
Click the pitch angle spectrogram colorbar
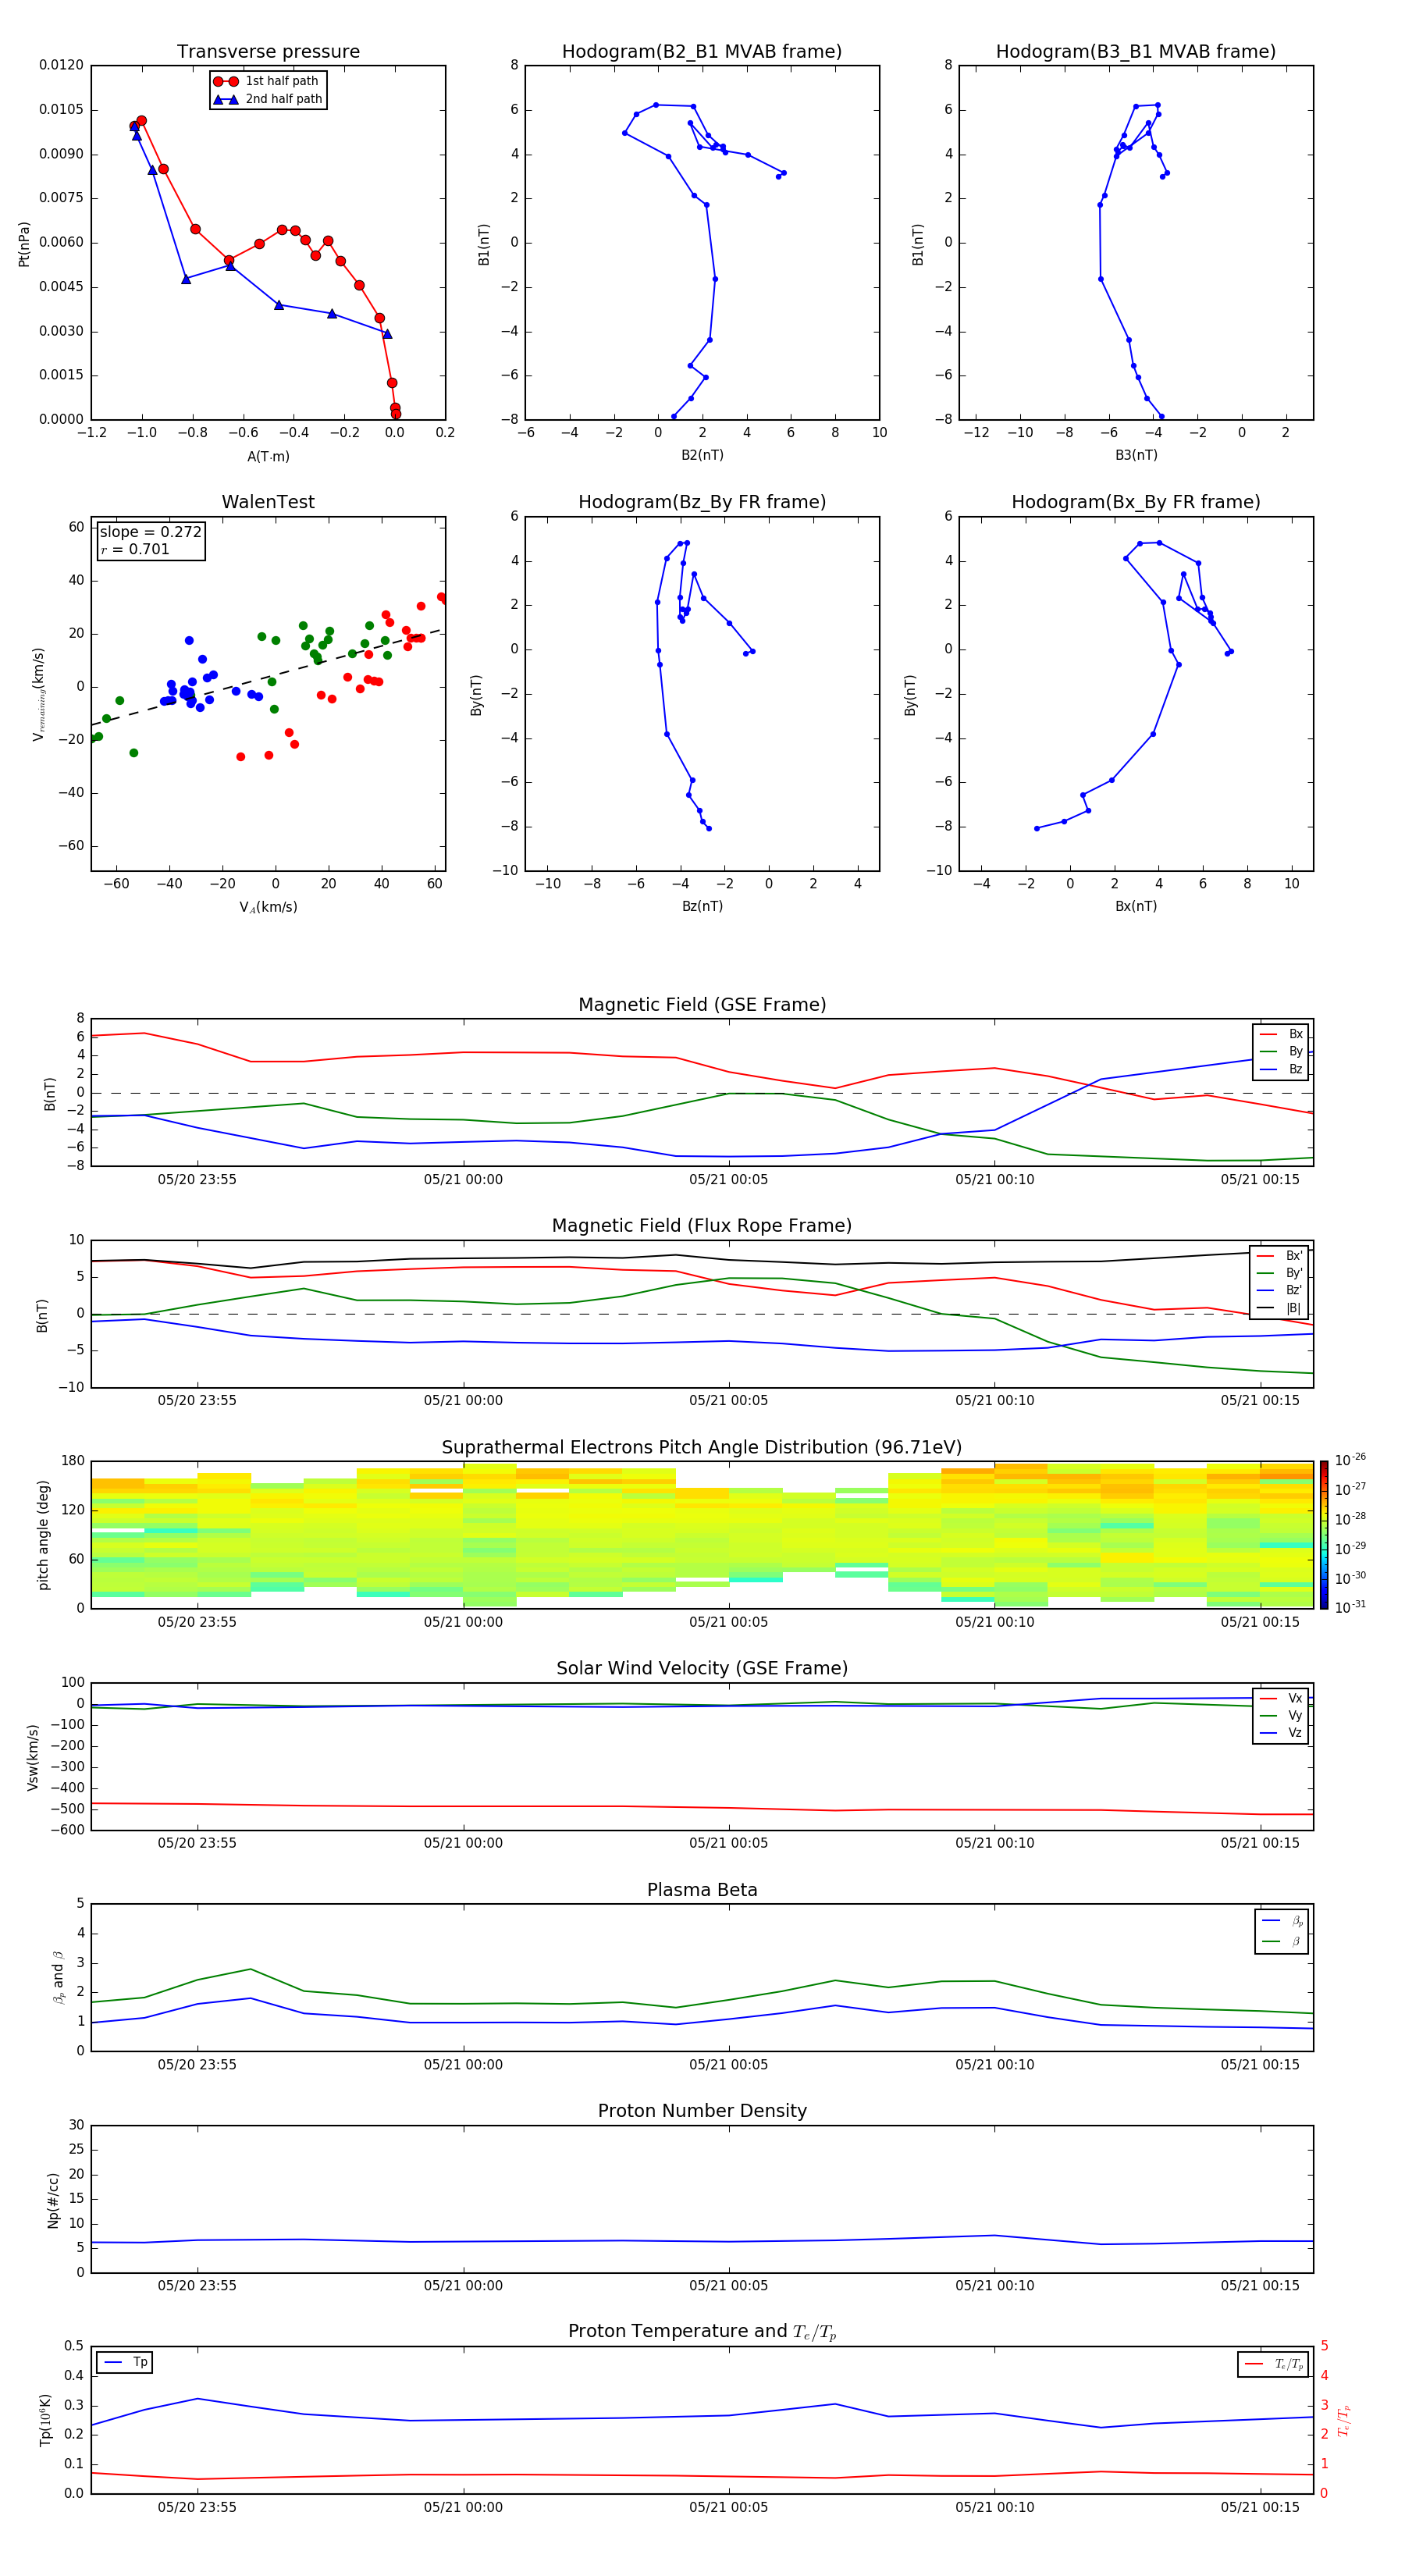coord(1324,1535)
